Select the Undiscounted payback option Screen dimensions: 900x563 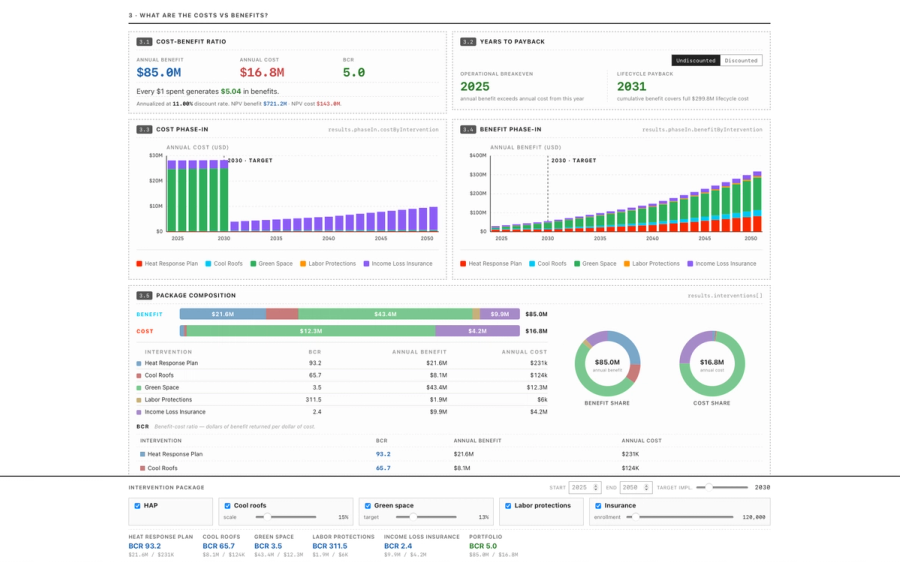(696, 60)
